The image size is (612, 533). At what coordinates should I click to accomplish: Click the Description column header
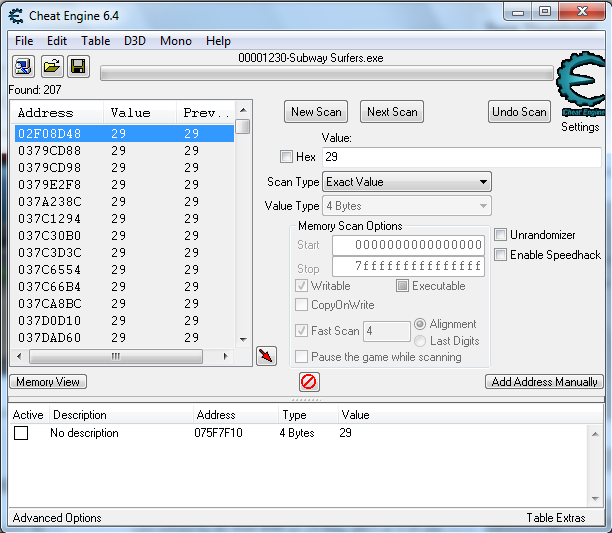tap(80, 415)
